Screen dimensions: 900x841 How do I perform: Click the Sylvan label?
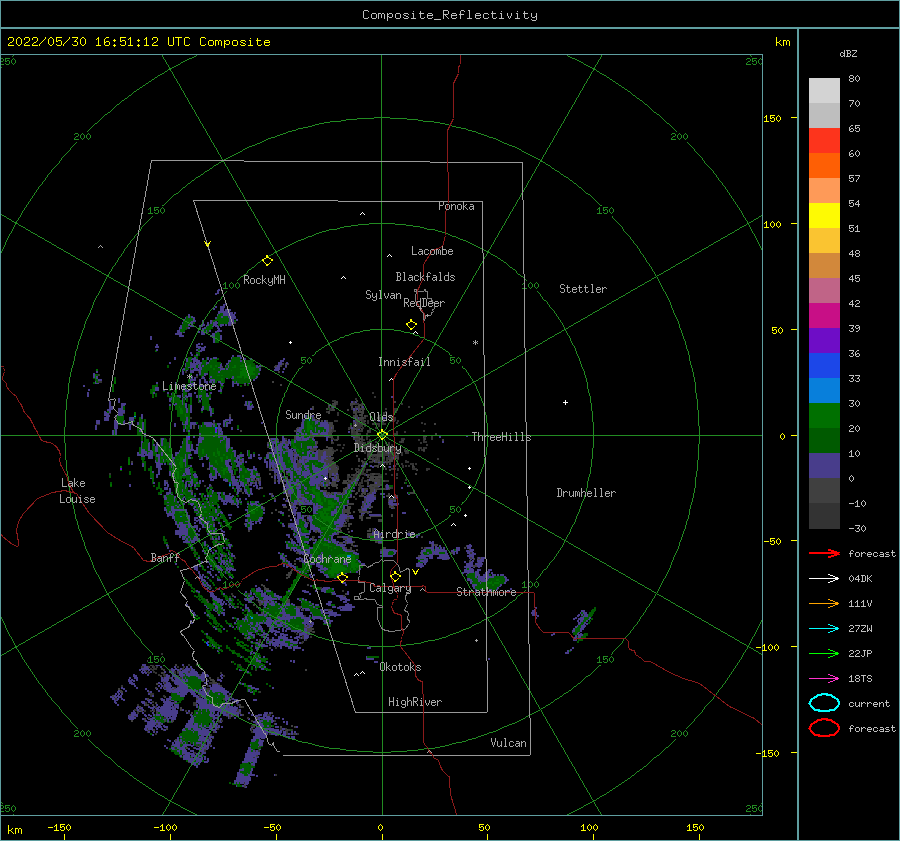[x=383, y=295]
